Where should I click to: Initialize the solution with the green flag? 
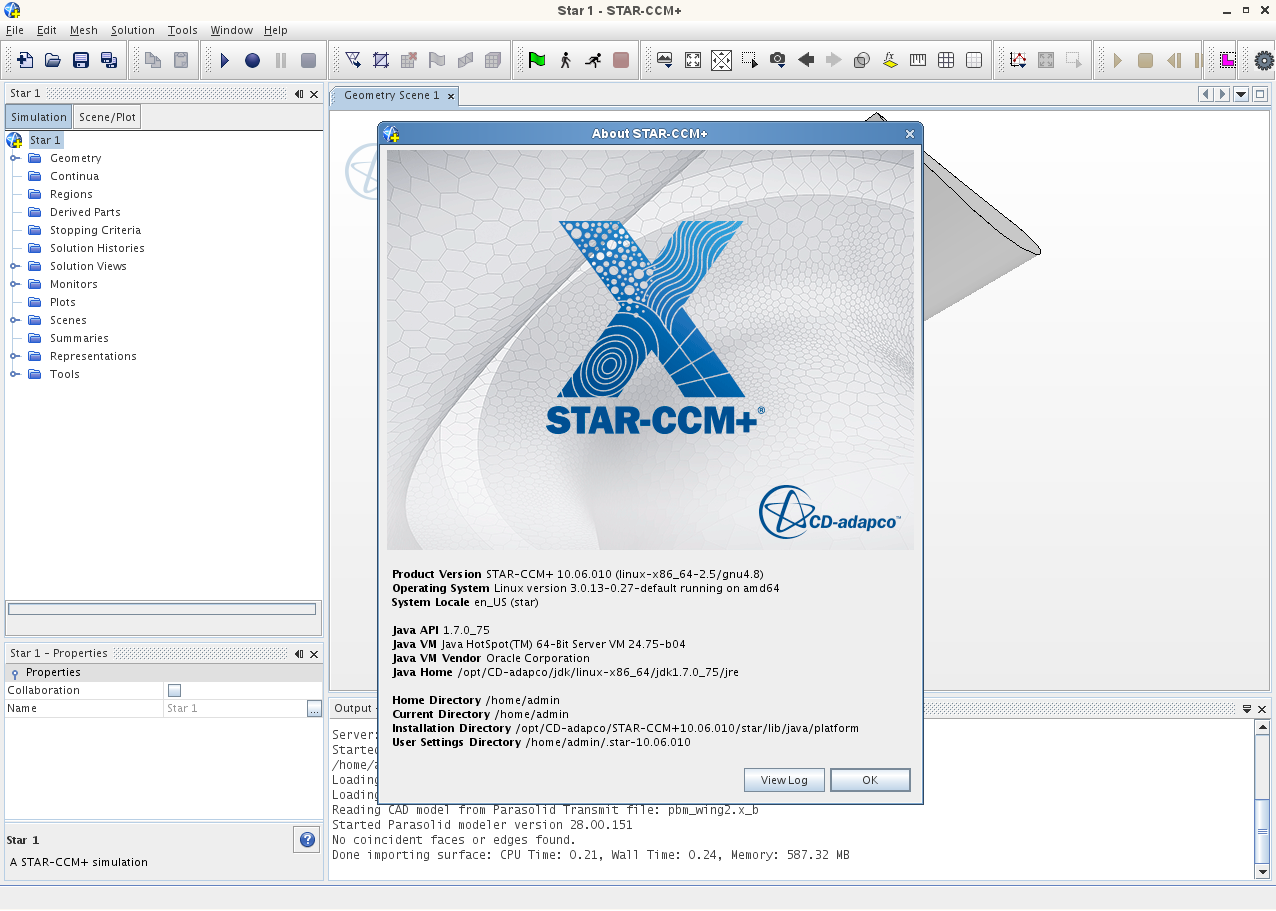click(537, 60)
